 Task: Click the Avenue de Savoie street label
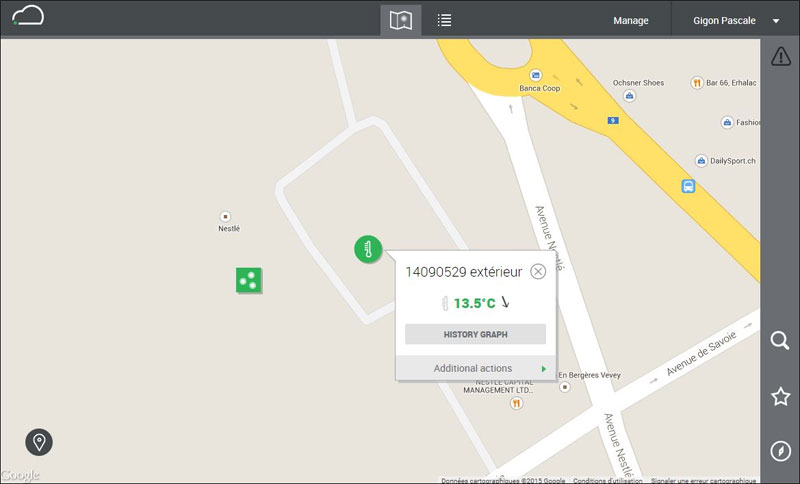coord(702,353)
